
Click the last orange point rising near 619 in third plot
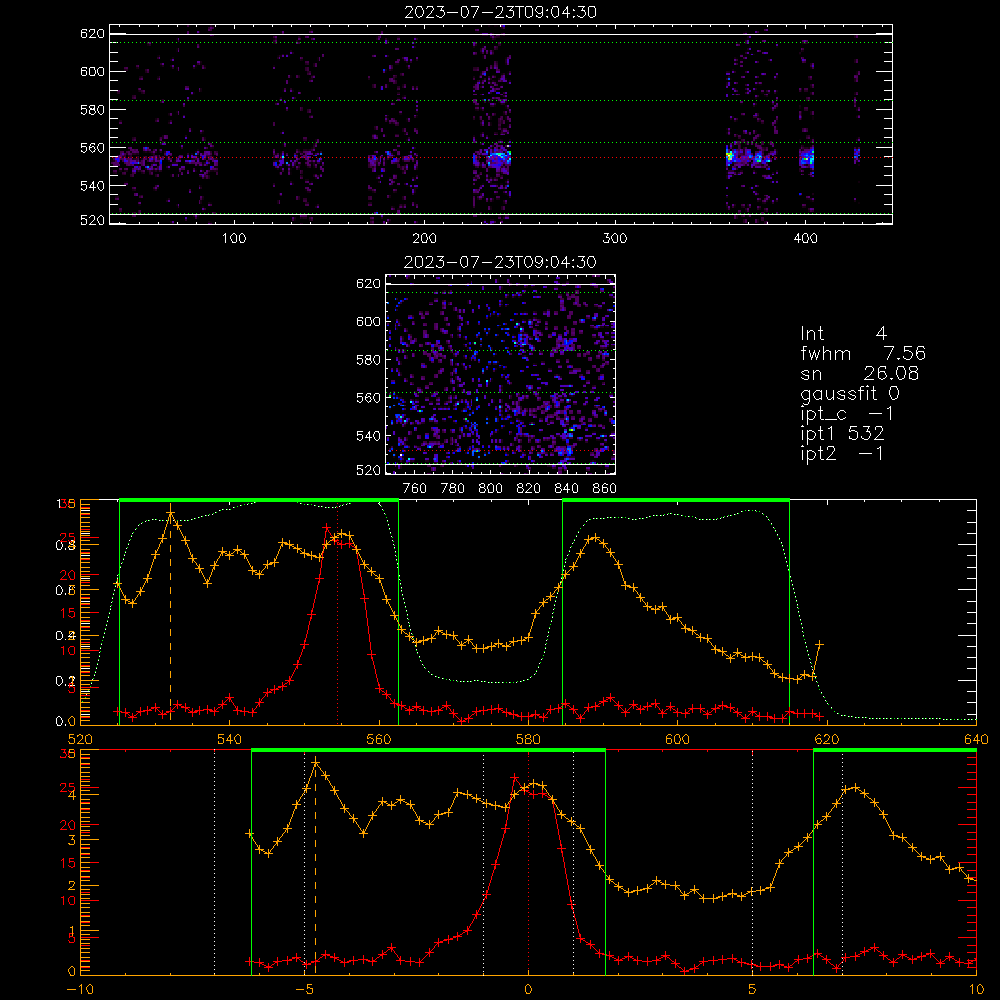pyautogui.click(x=820, y=645)
